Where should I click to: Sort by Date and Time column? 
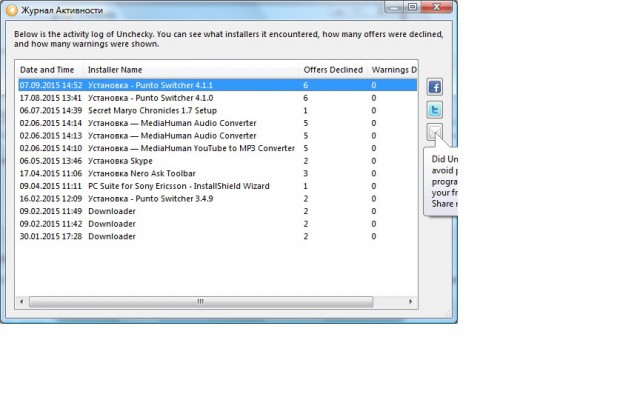pyautogui.click(x=49, y=70)
